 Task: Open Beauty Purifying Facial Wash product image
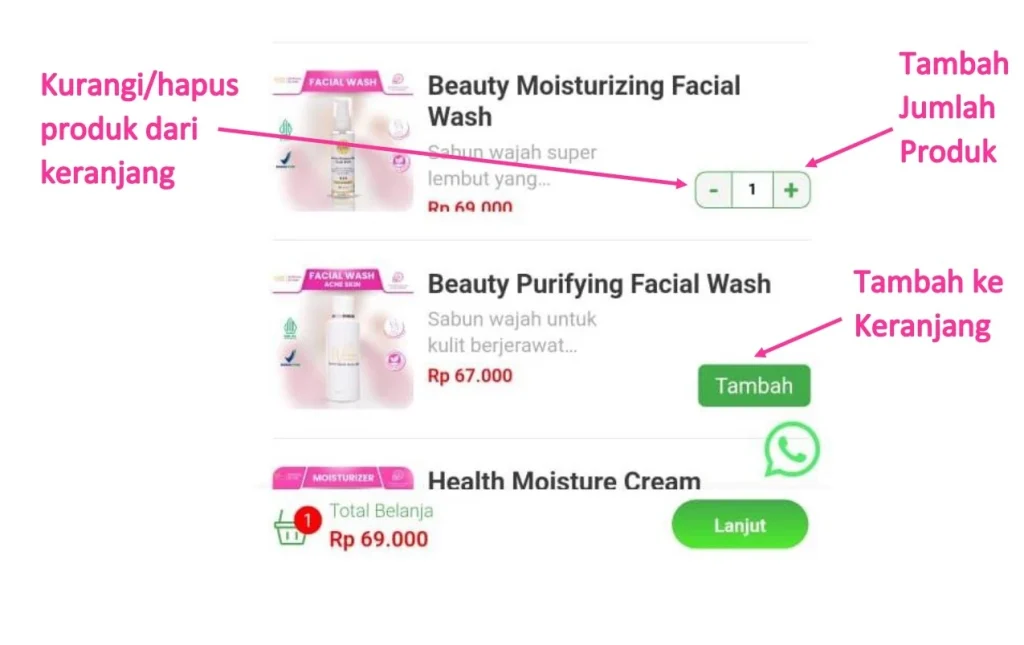(344, 338)
